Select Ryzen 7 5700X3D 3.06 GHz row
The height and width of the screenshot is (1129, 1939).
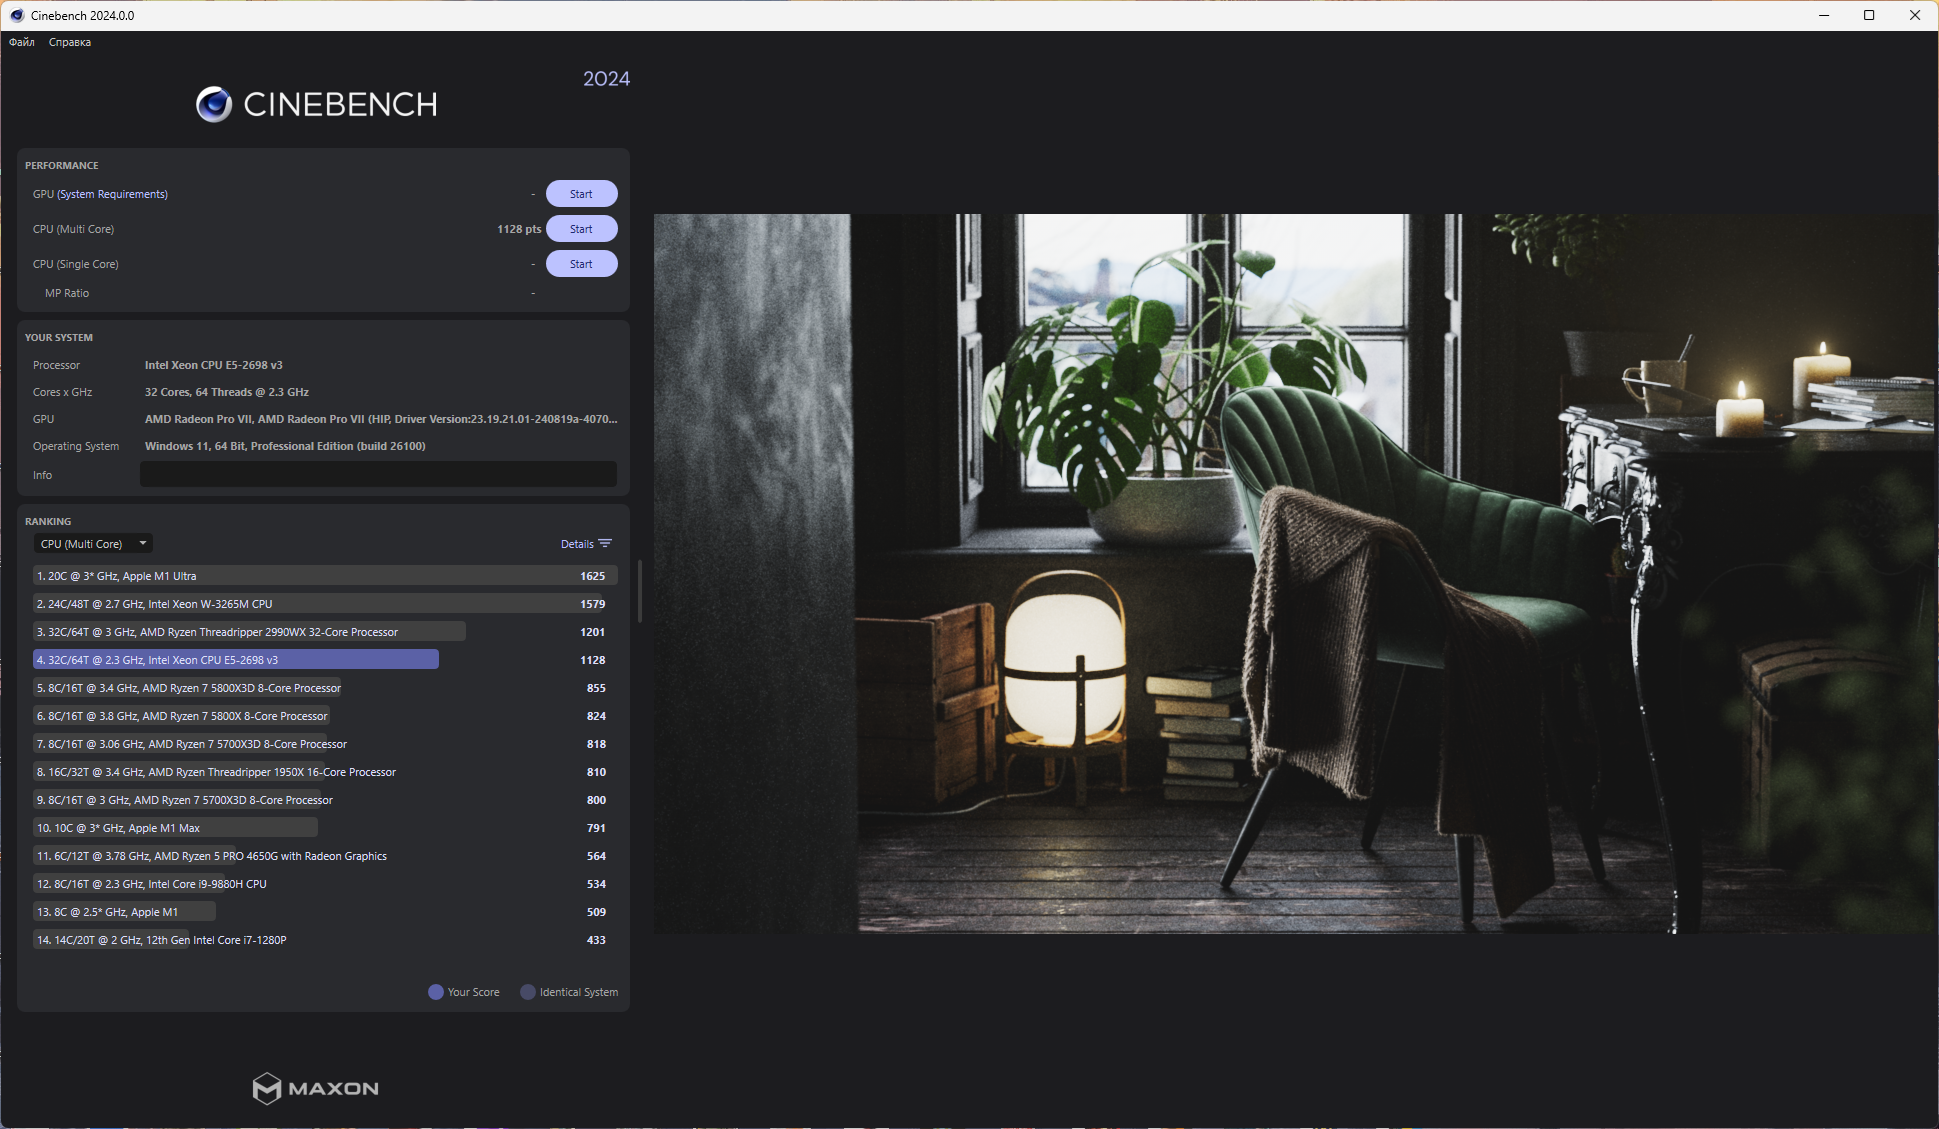(325, 744)
